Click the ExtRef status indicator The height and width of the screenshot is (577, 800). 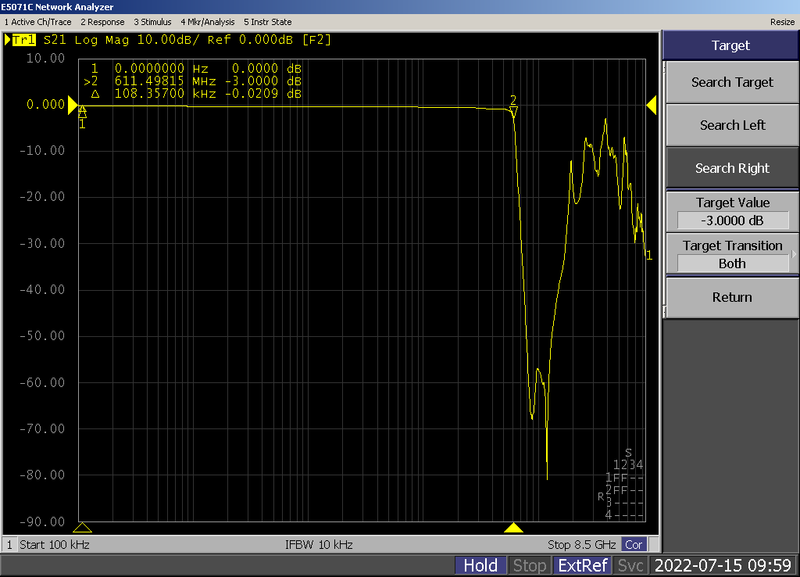click(583, 565)
